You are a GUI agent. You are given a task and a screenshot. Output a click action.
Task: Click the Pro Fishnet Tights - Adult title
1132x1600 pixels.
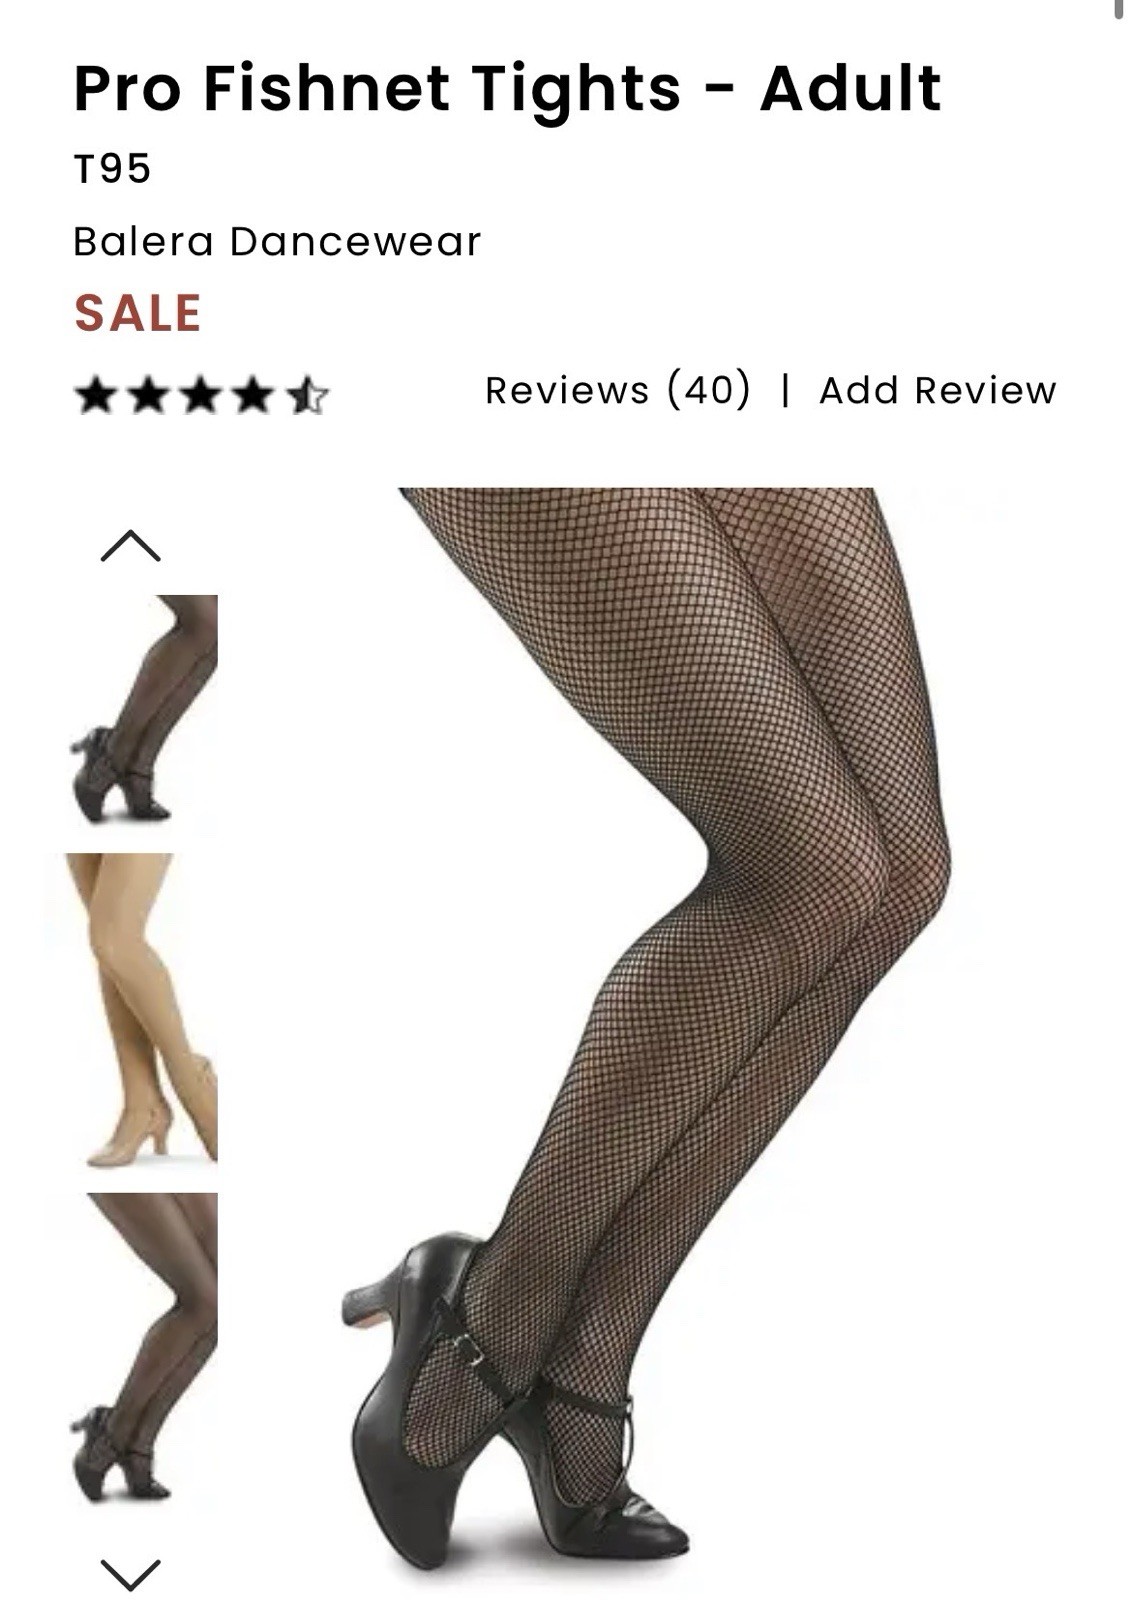pos(508,88)
